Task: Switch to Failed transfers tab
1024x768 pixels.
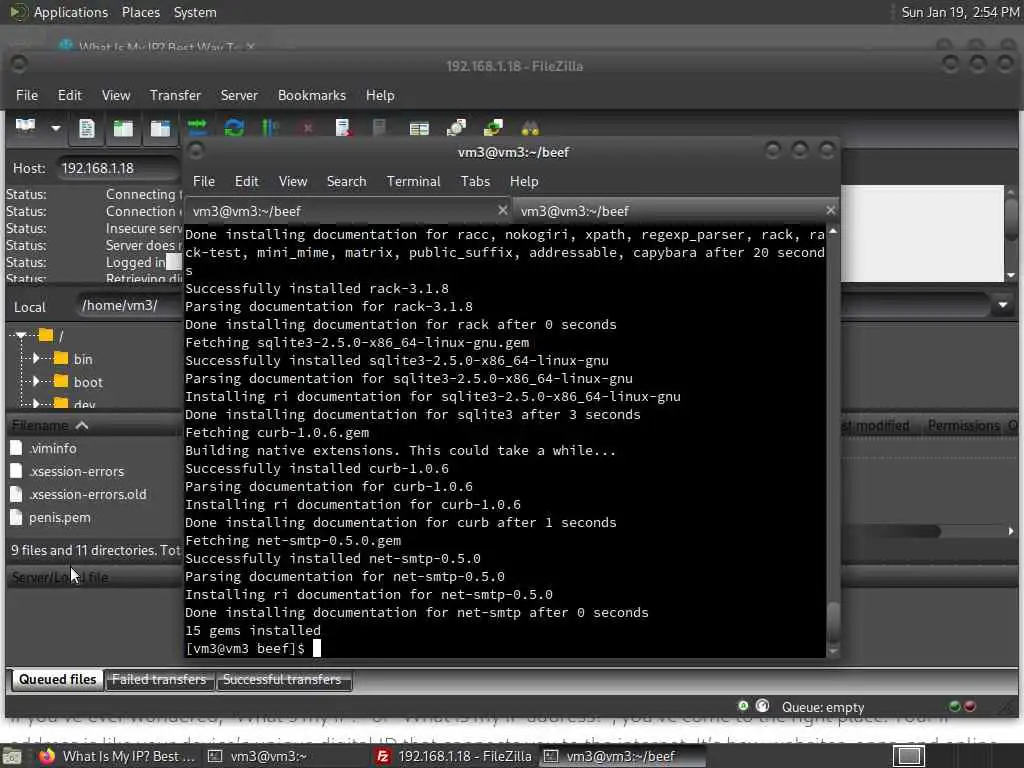Action: pyautogui.click(x=159, y=680)
